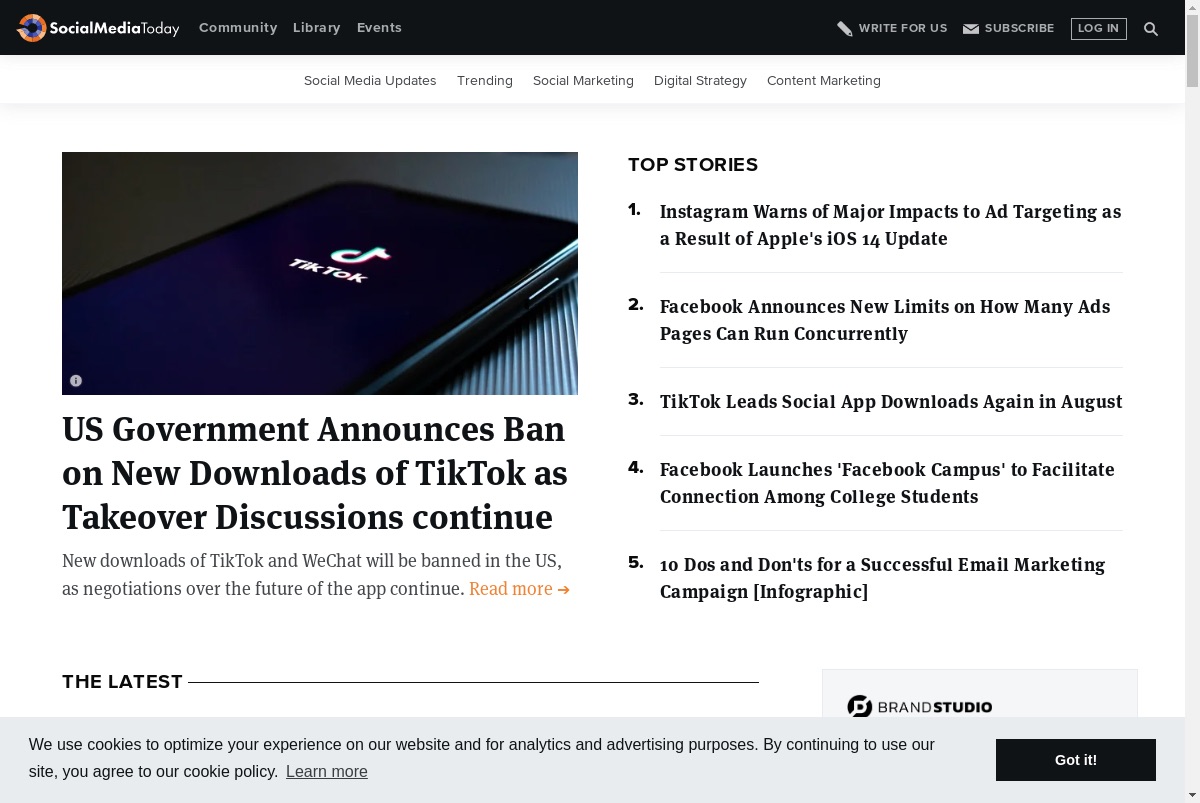Open the search magnifier icon

[1151, 29]
